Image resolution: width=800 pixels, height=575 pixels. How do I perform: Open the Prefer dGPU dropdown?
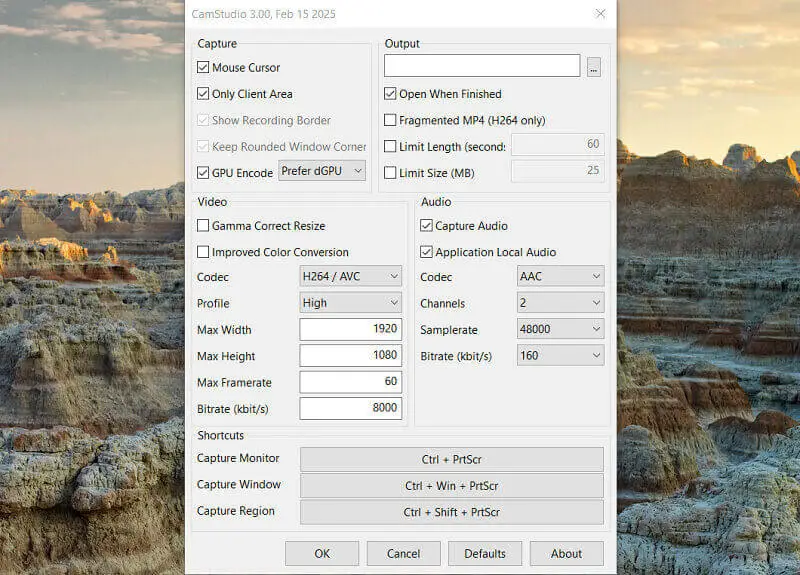pos(322,171)
